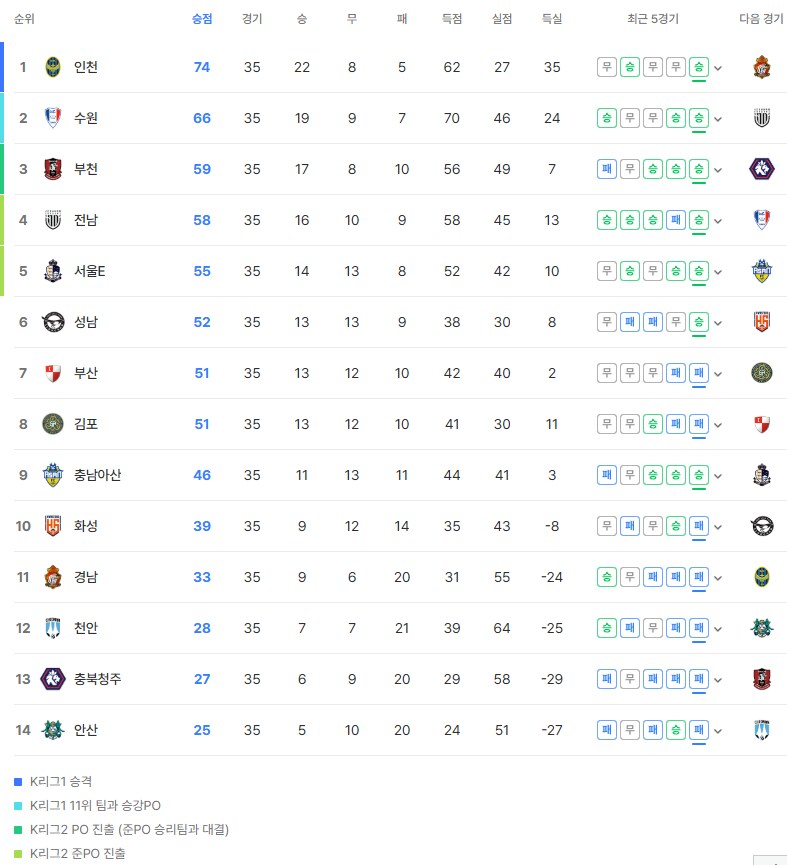This screenshot has height=865, width=787.
Task: Open the 충북청주 team name link
Action: coord(98,679)
